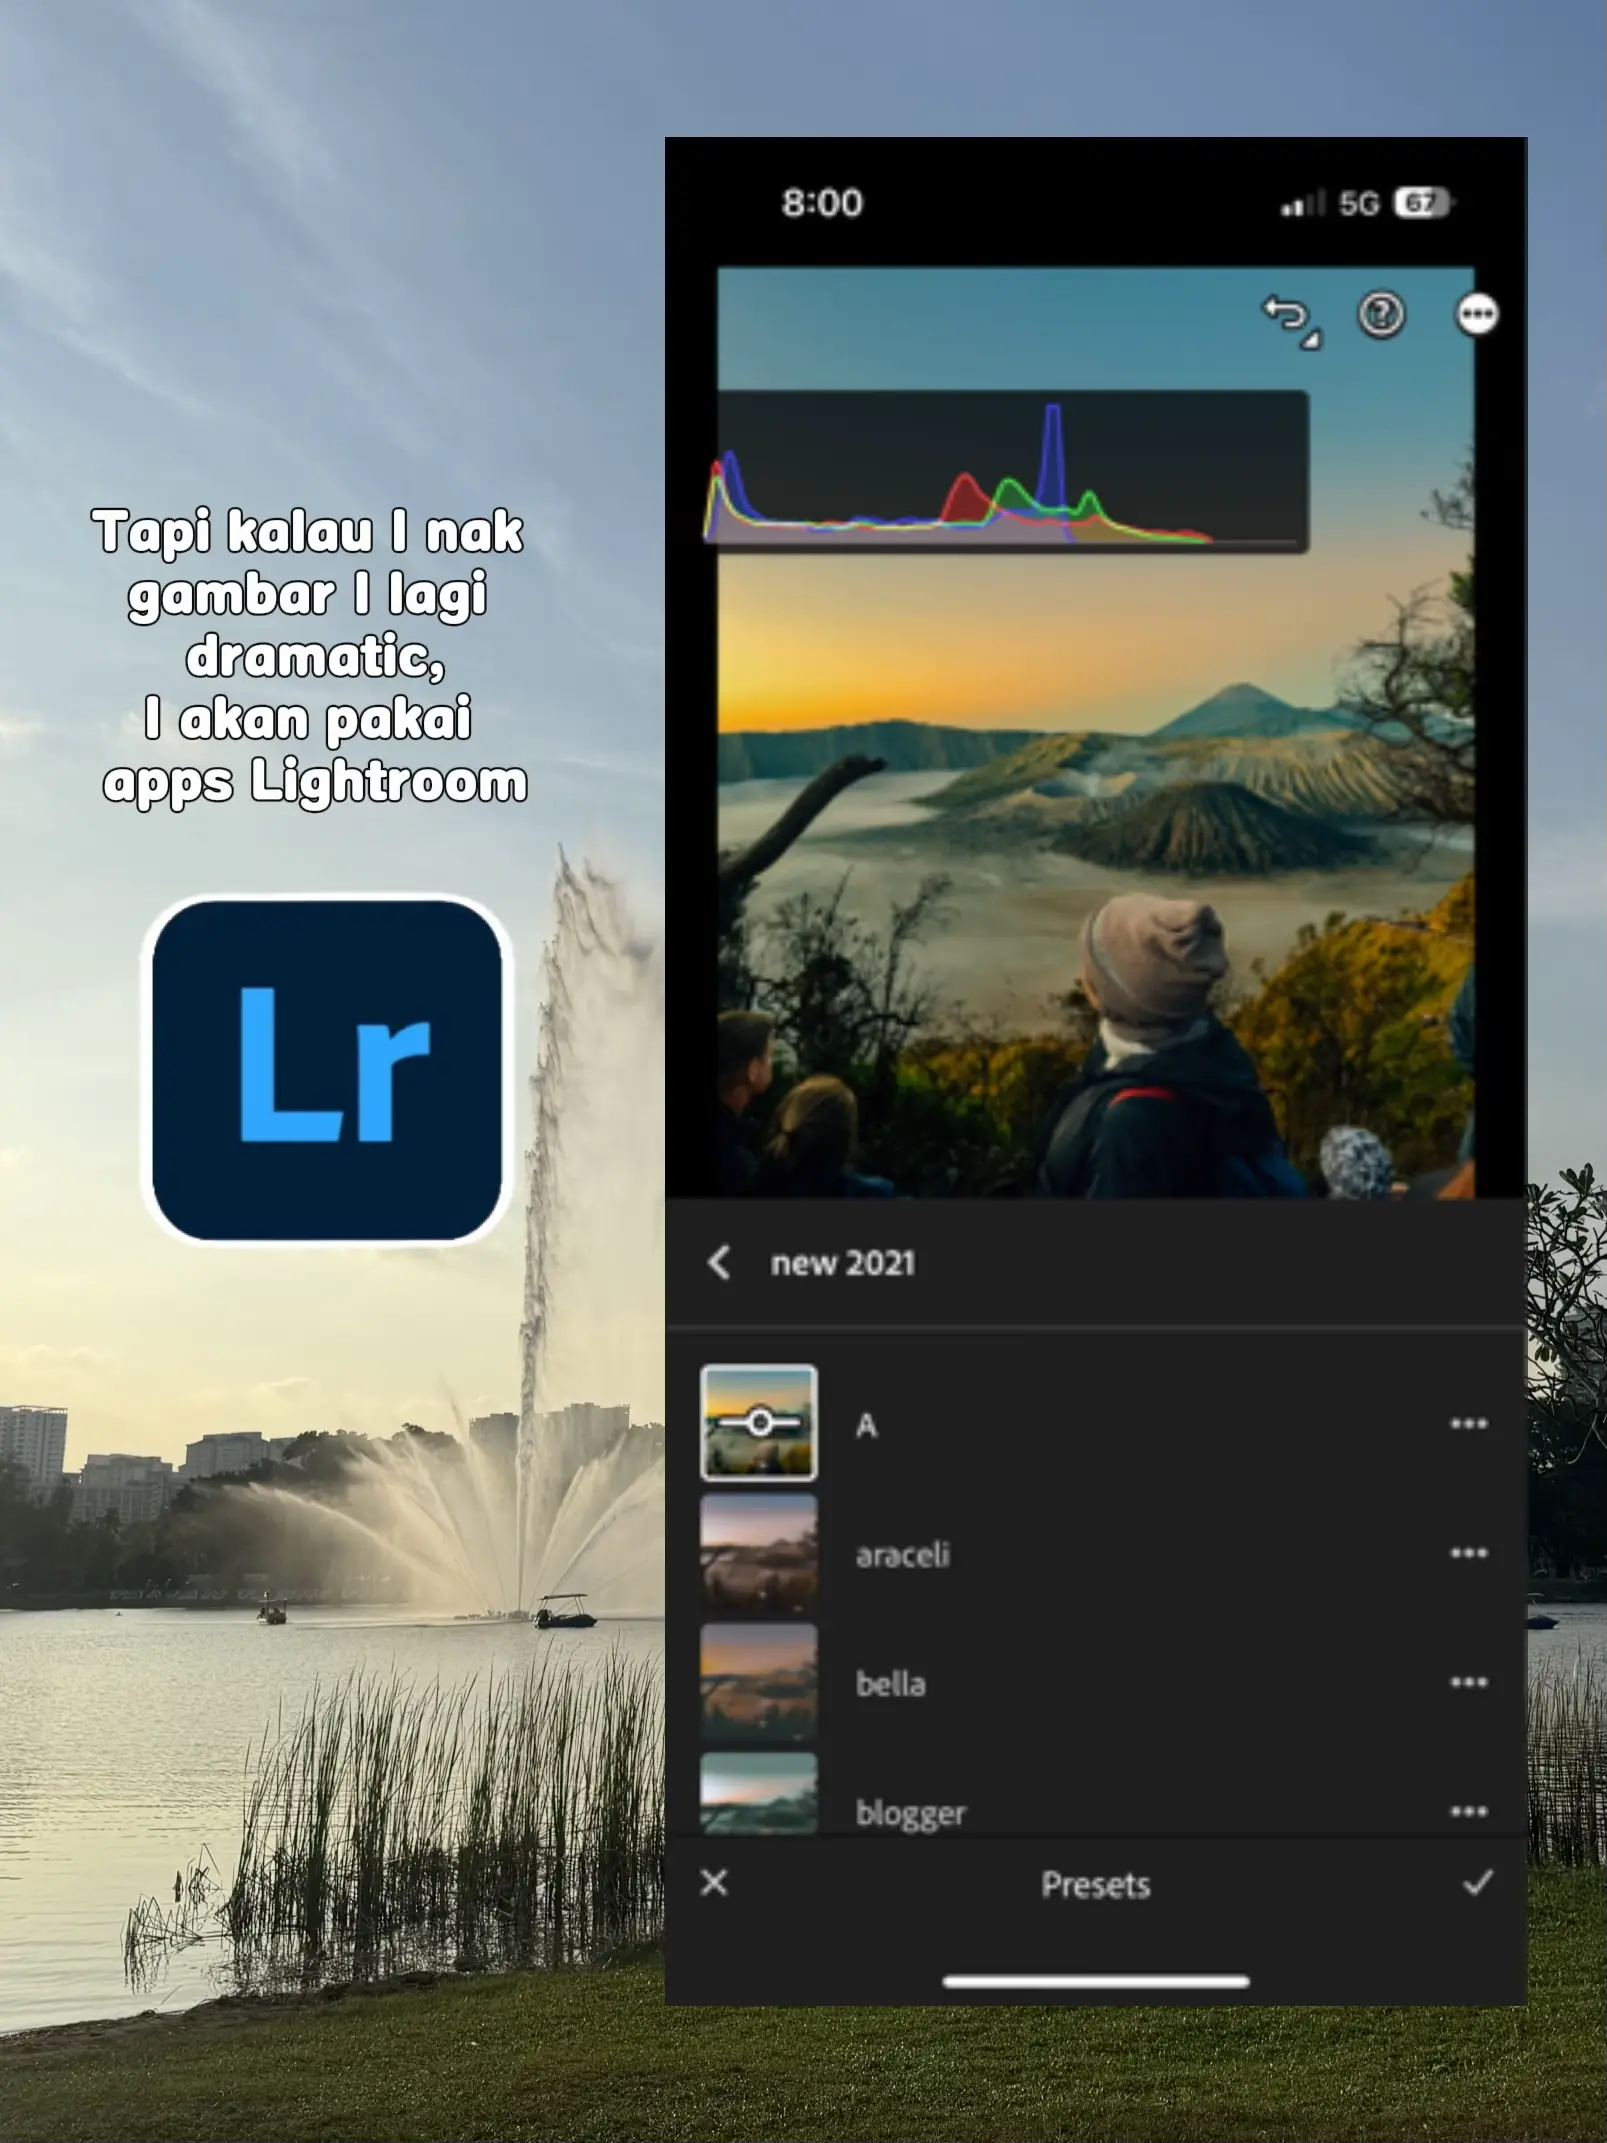
Task: Go back using the chevron beside new 2021
Action: tap(718, 1262)
